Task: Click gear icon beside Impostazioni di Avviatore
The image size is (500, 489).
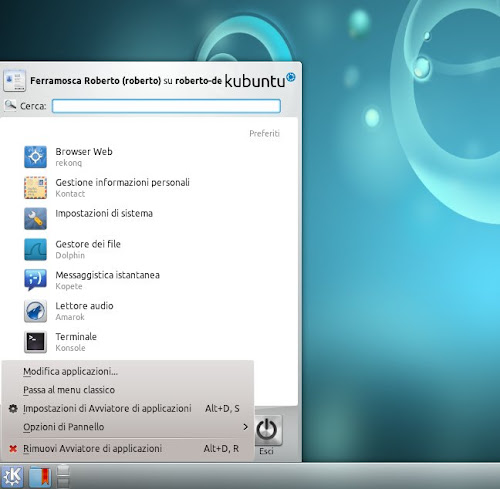Action: click(13, 408)
